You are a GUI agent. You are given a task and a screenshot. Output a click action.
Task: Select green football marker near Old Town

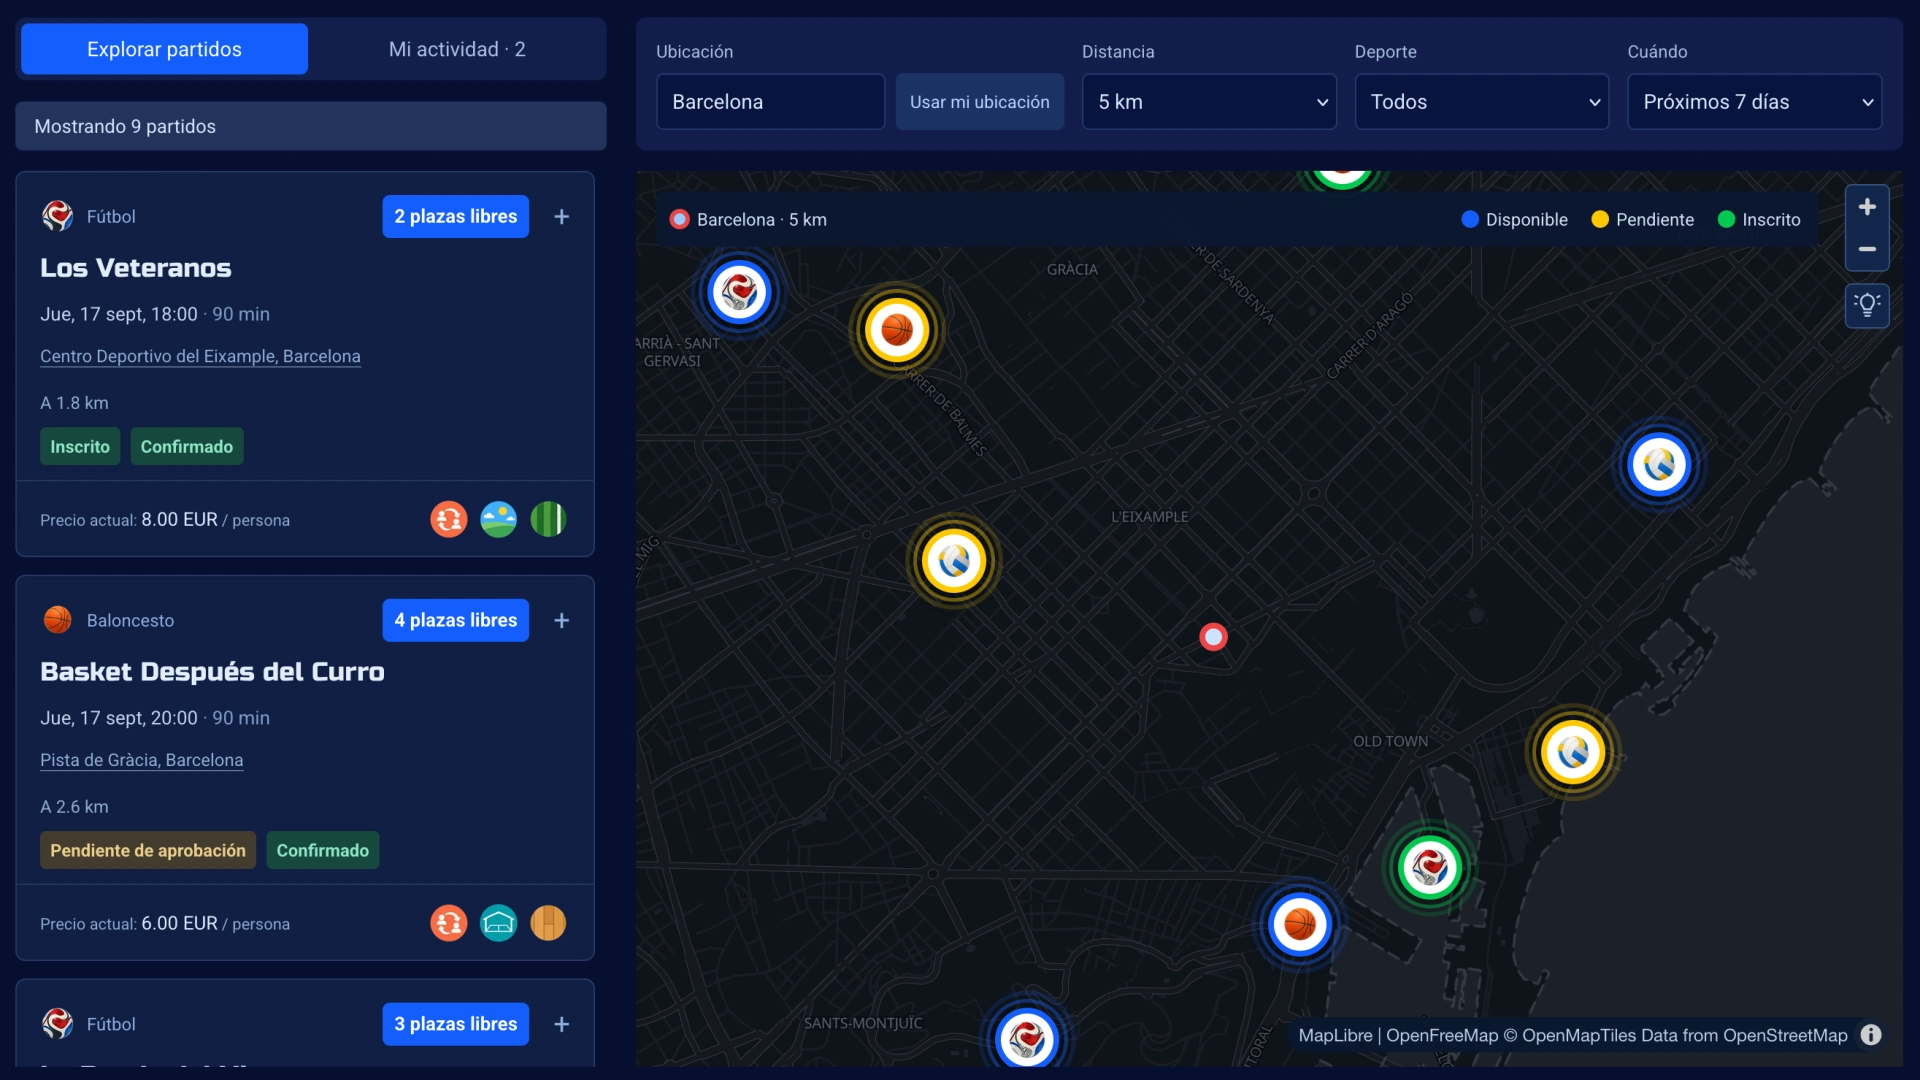(x=1430, y=867)
